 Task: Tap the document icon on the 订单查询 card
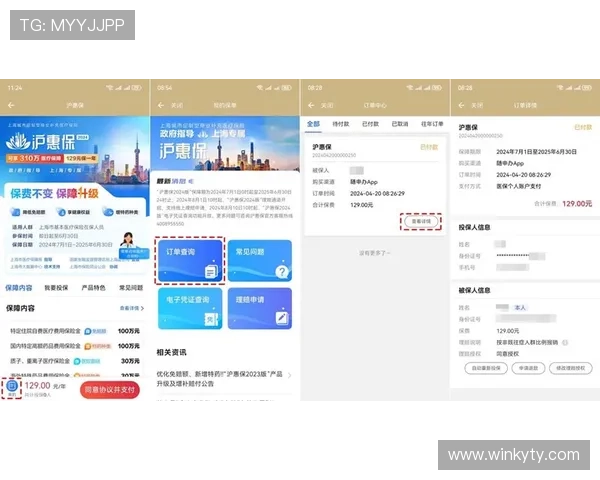tap(211, 271)
